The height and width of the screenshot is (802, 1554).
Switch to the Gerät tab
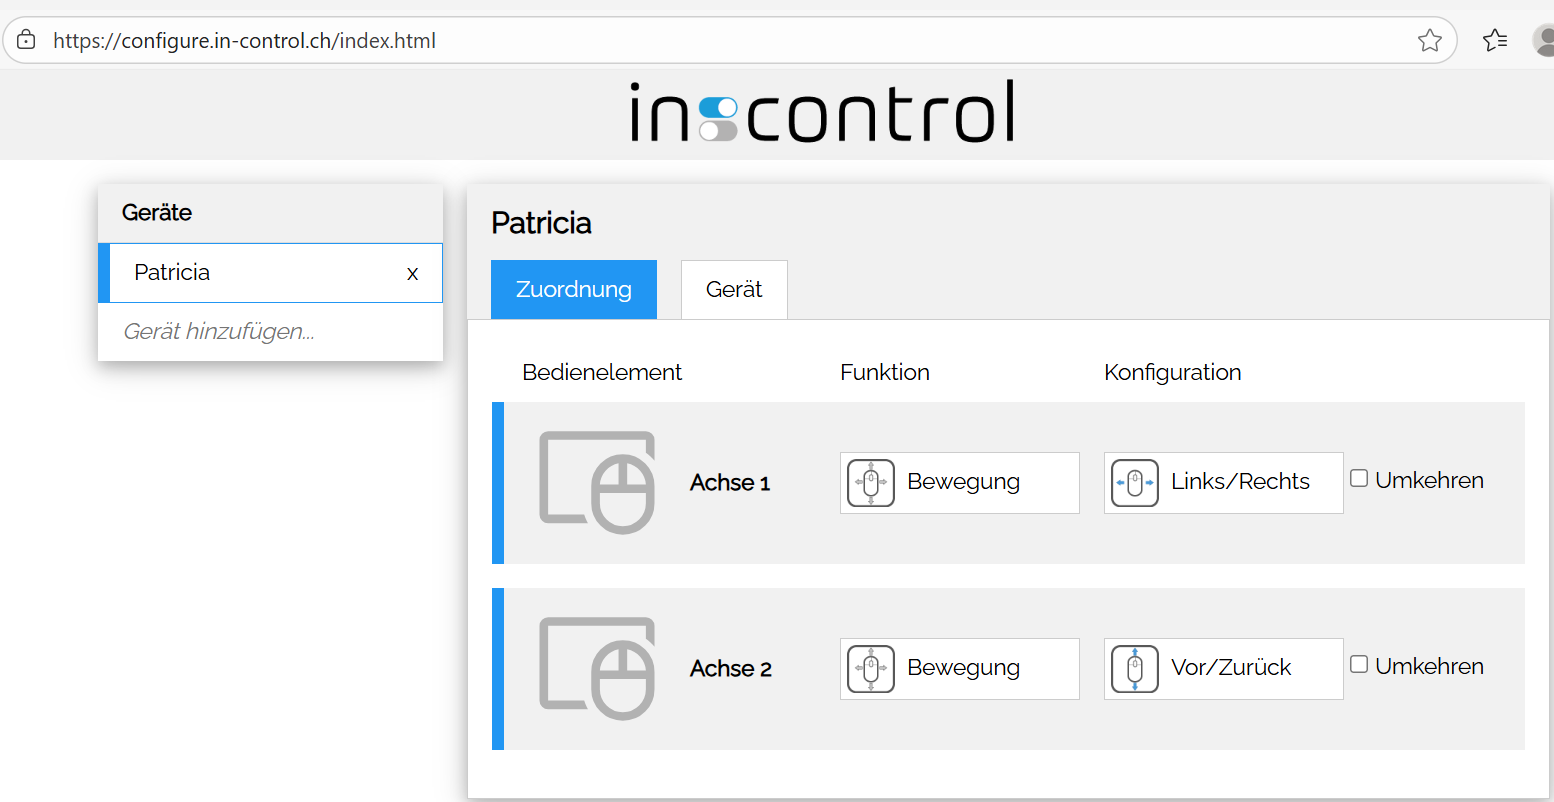pyautogui.click(x=734, y=289)
